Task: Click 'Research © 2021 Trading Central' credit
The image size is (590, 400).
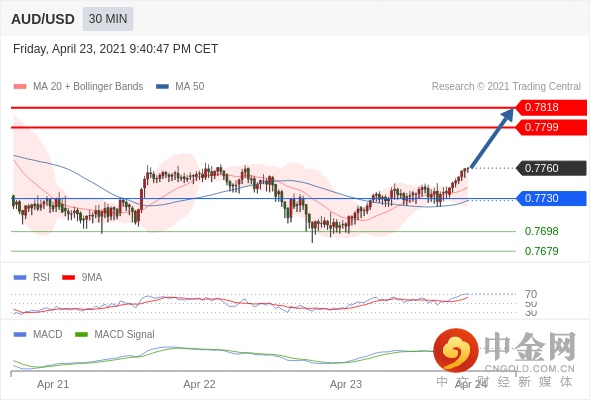Action: coord(506,87)
